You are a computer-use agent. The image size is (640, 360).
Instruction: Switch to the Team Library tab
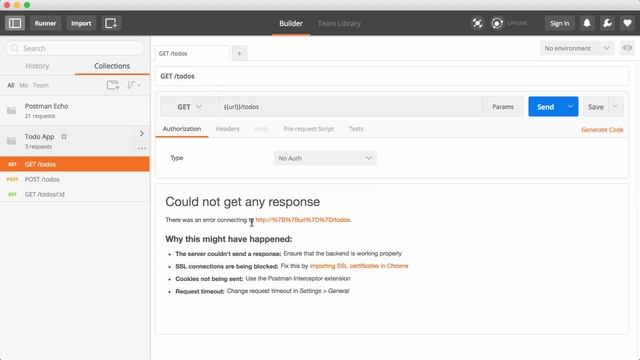[339, 23]
